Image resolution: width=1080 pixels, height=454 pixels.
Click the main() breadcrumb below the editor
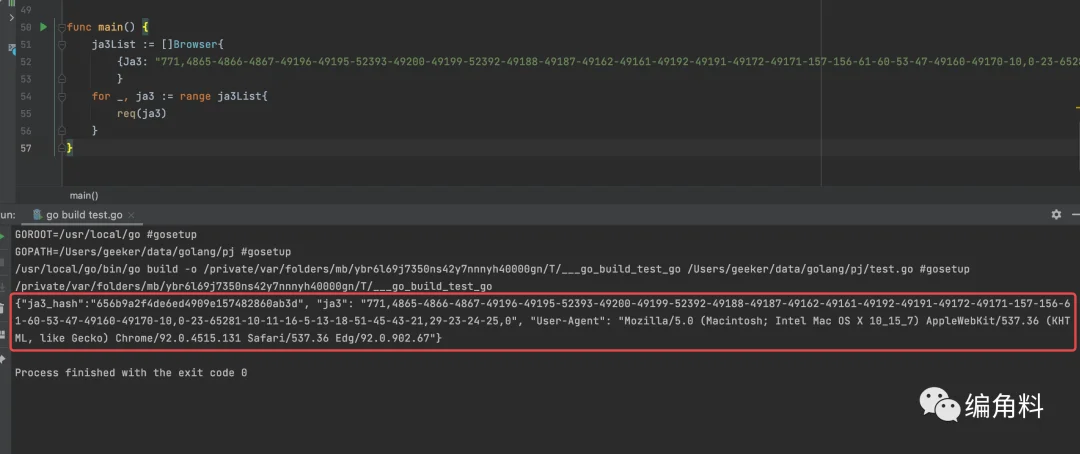coord(84,196)
